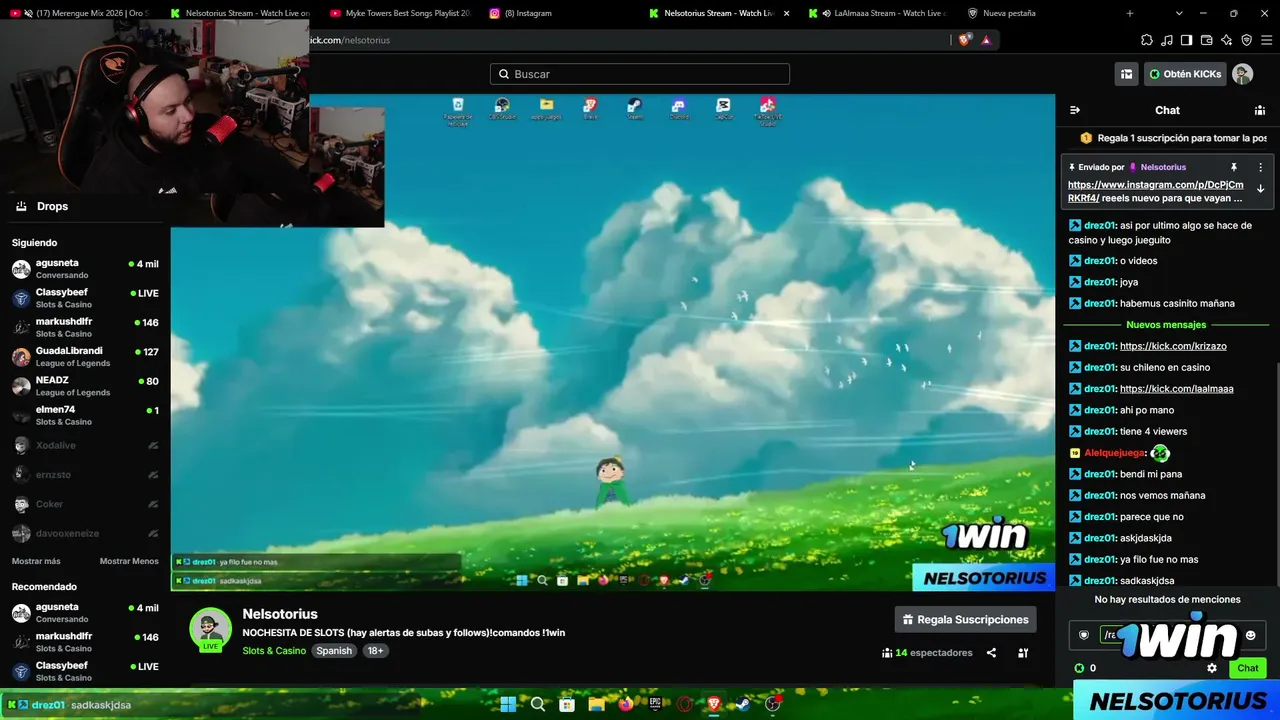Open the Kick shop store icon button
This screenshot has height=720, width=1280.
point(1127,74)
